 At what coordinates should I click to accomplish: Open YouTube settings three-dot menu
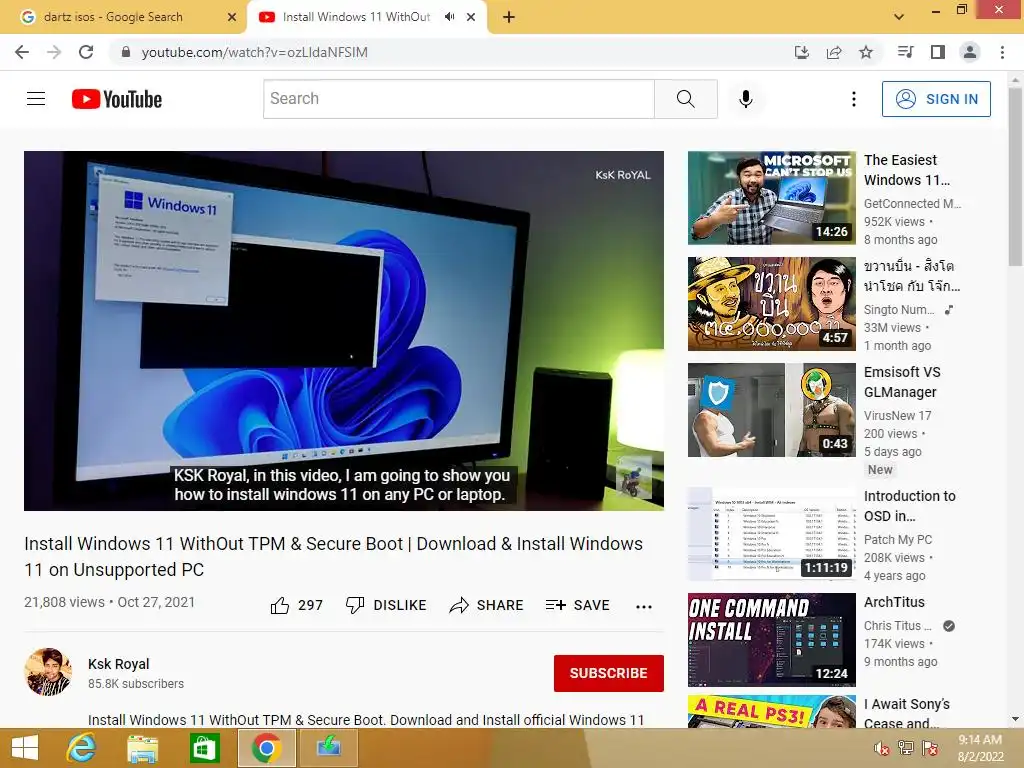click(x=854, y=99)
